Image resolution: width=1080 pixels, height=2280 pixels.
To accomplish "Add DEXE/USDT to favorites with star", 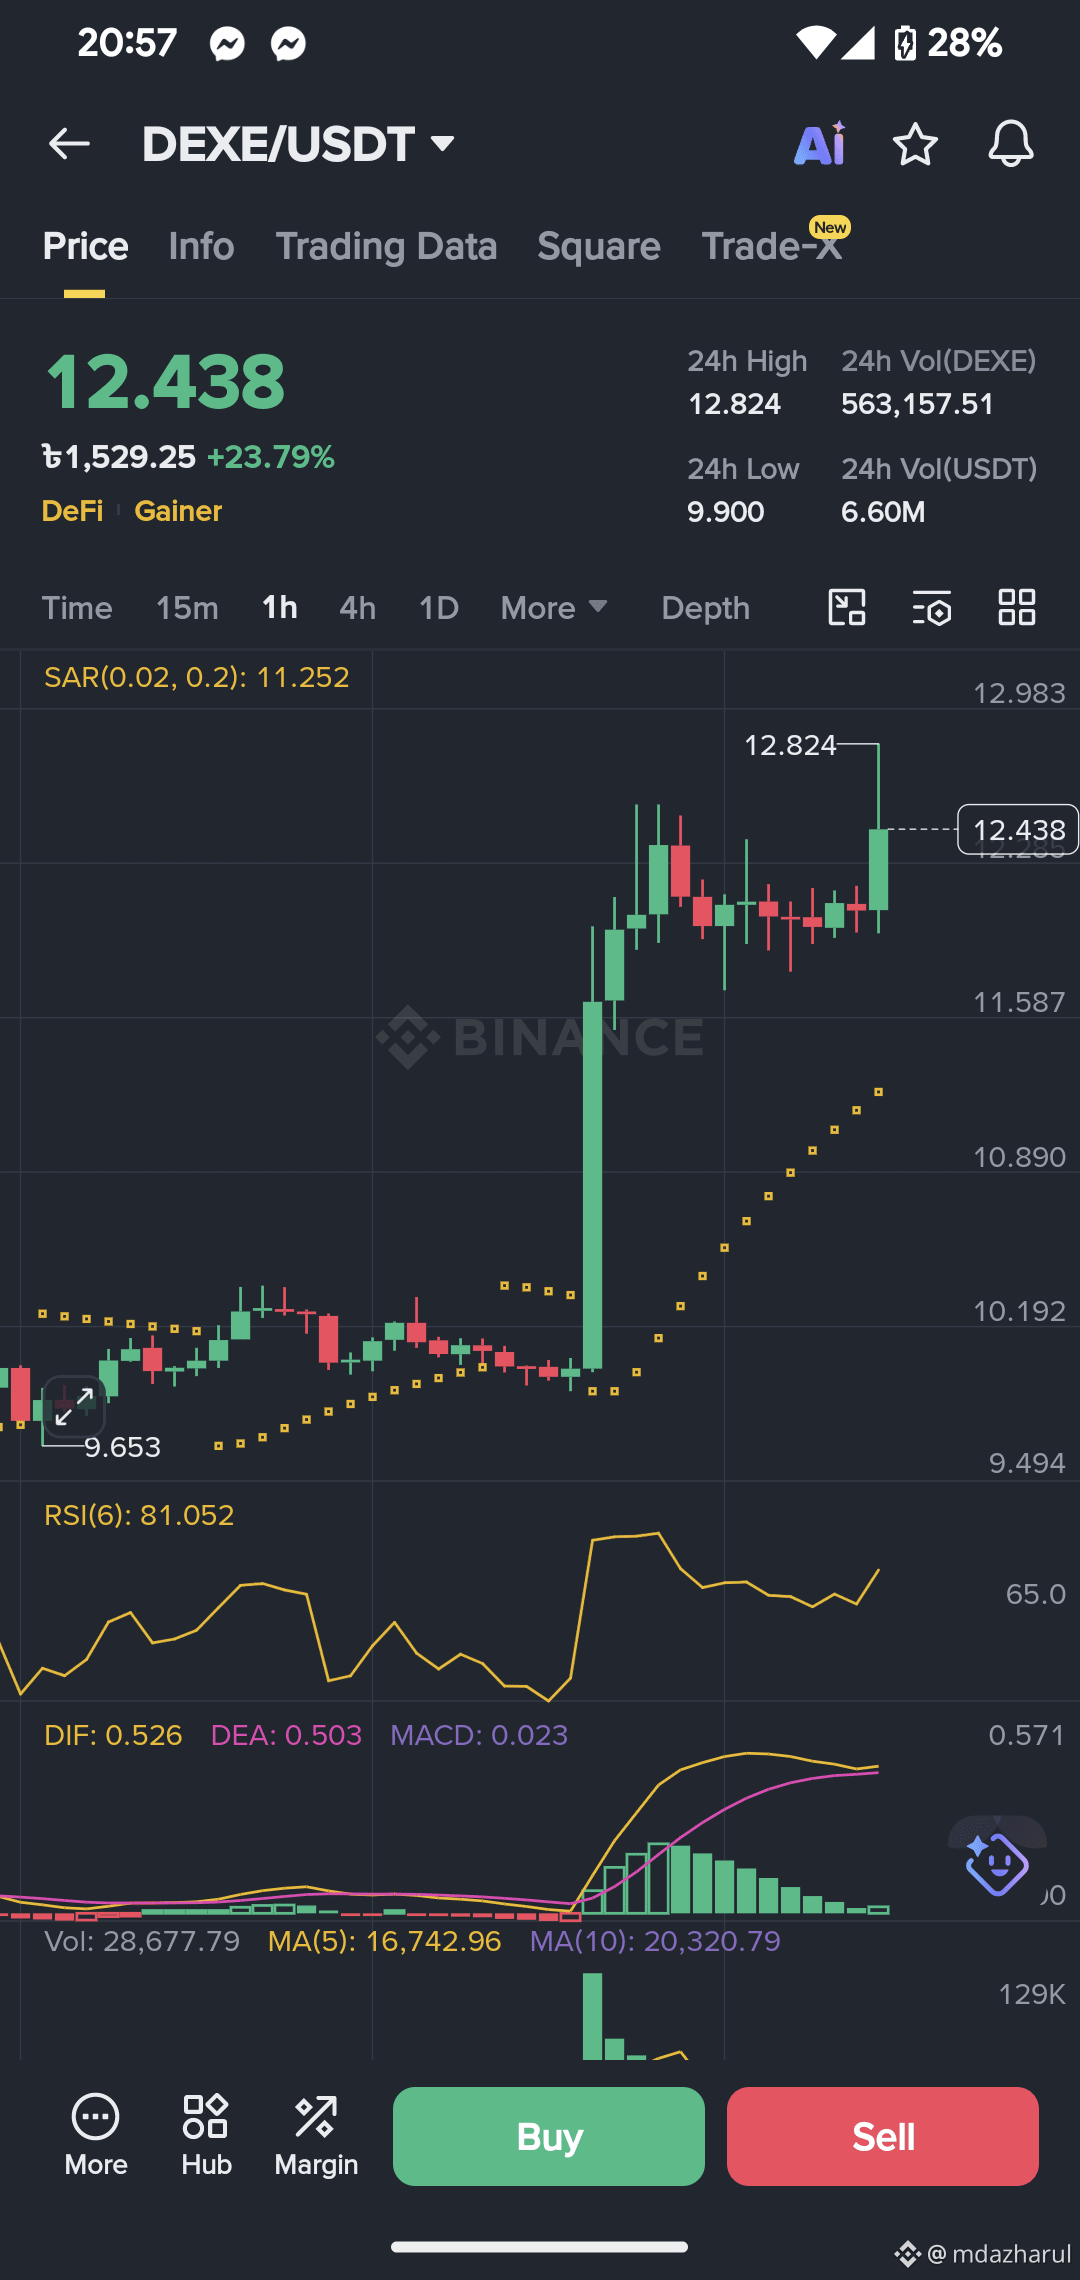I will click(x=915, y=144).
